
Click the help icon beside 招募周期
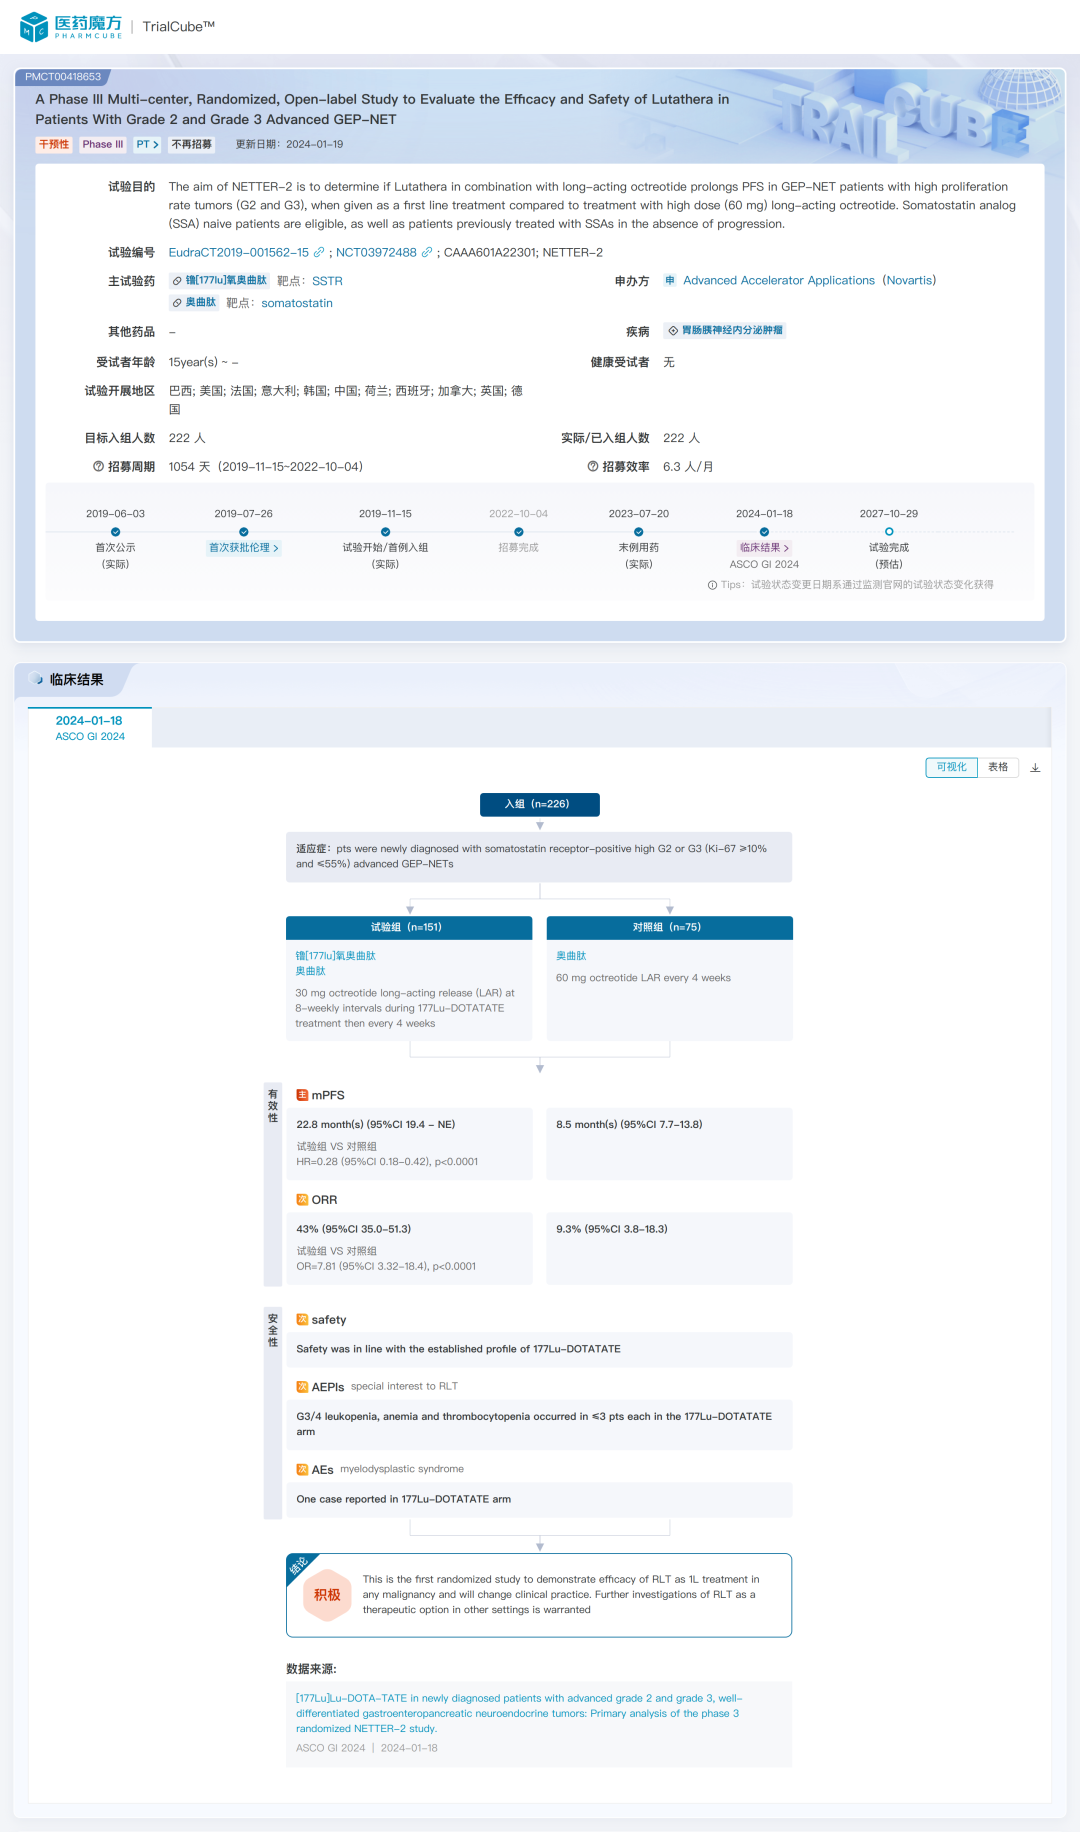[98, 467]
